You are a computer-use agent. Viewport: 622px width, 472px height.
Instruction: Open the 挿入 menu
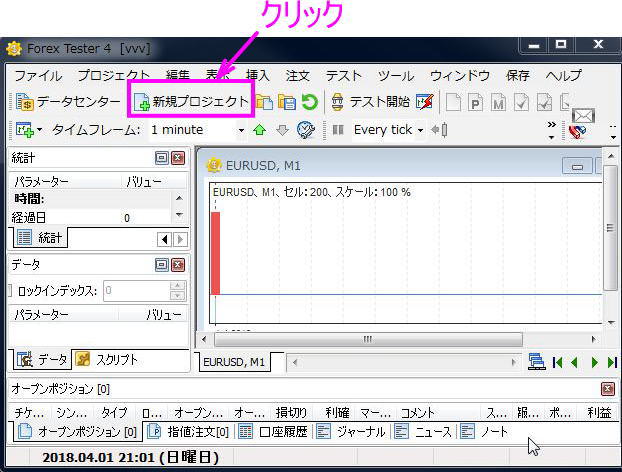tap(257, 75)
